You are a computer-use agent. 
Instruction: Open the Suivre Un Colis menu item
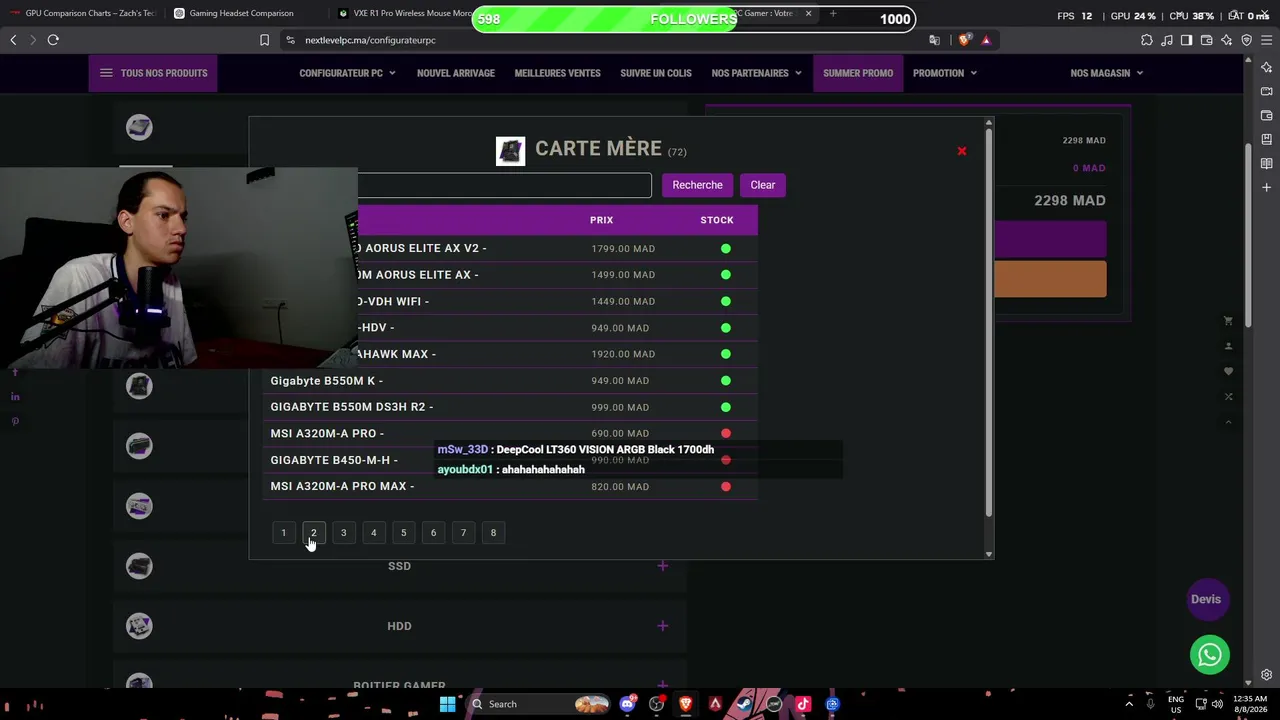(656, 73)
